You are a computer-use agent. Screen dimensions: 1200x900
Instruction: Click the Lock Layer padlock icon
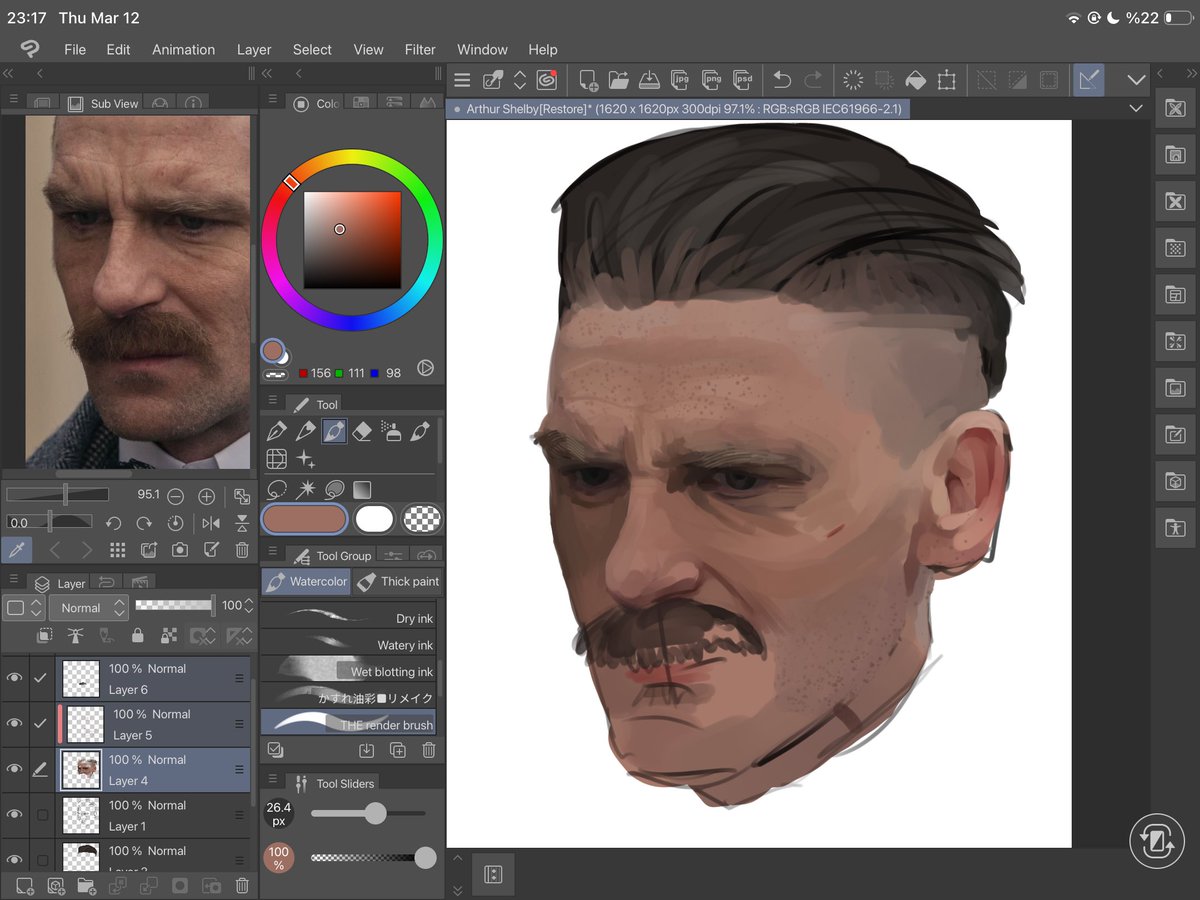pos(137,635)
